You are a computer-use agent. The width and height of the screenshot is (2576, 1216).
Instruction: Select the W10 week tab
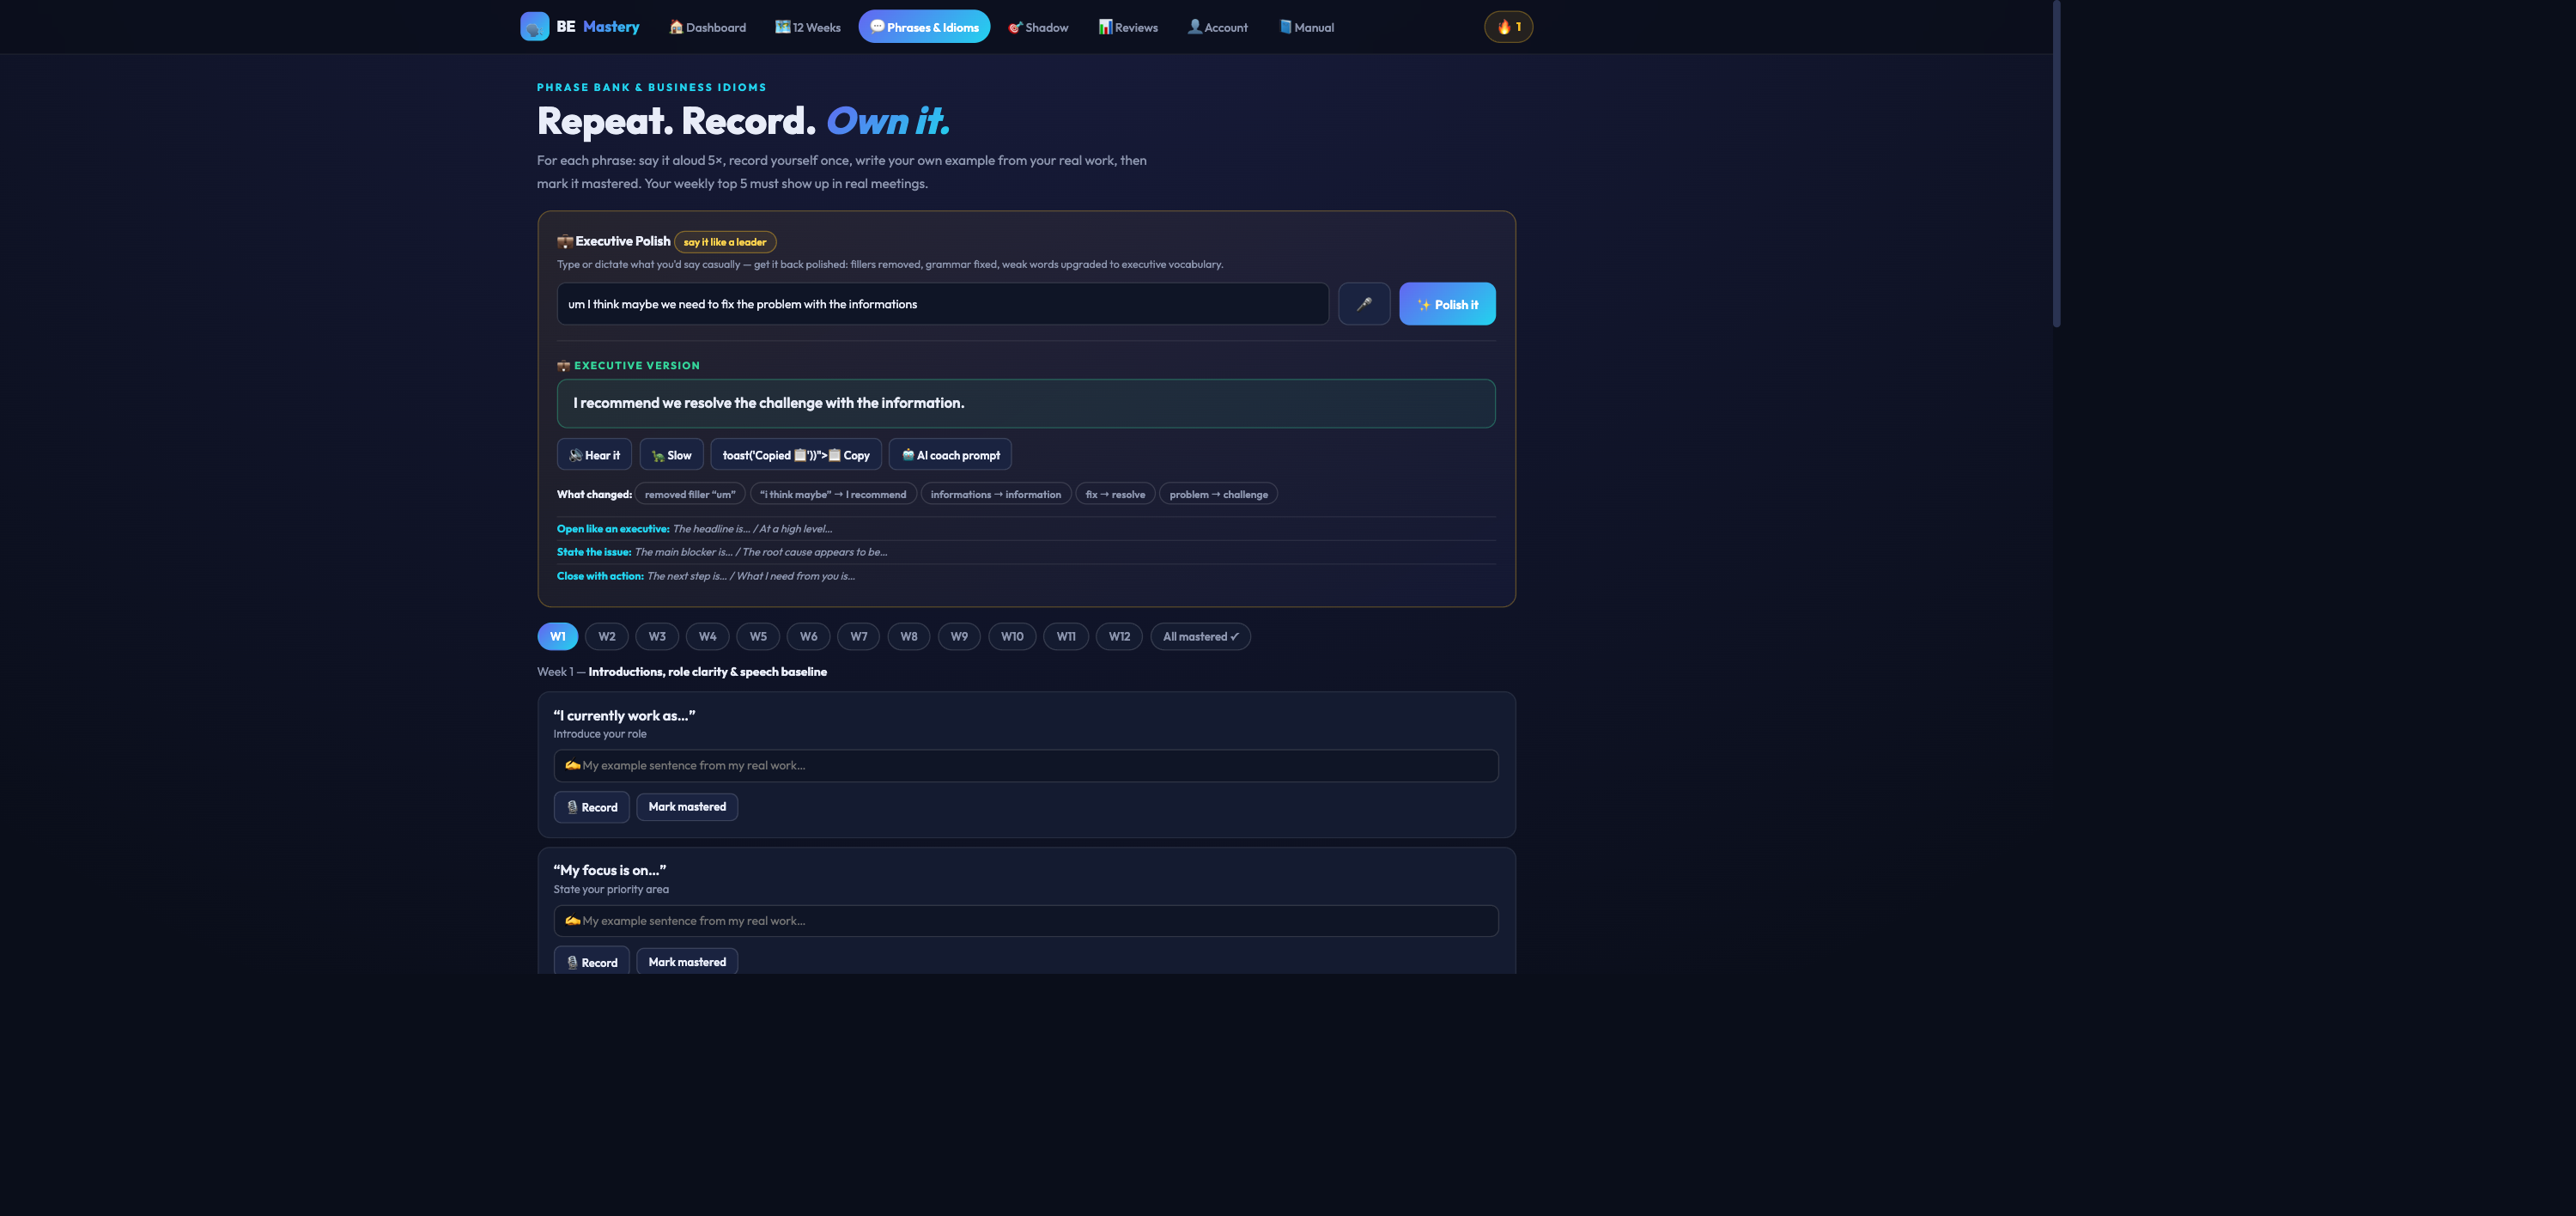tap(1012, 637)
